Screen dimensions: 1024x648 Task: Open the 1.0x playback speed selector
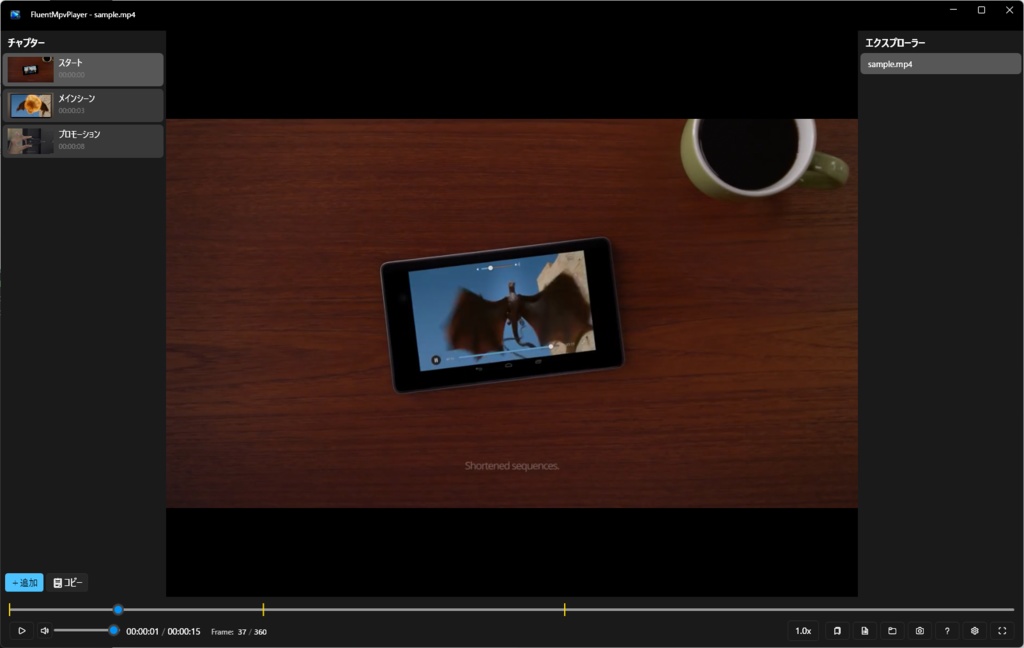[x=802, y=631]
